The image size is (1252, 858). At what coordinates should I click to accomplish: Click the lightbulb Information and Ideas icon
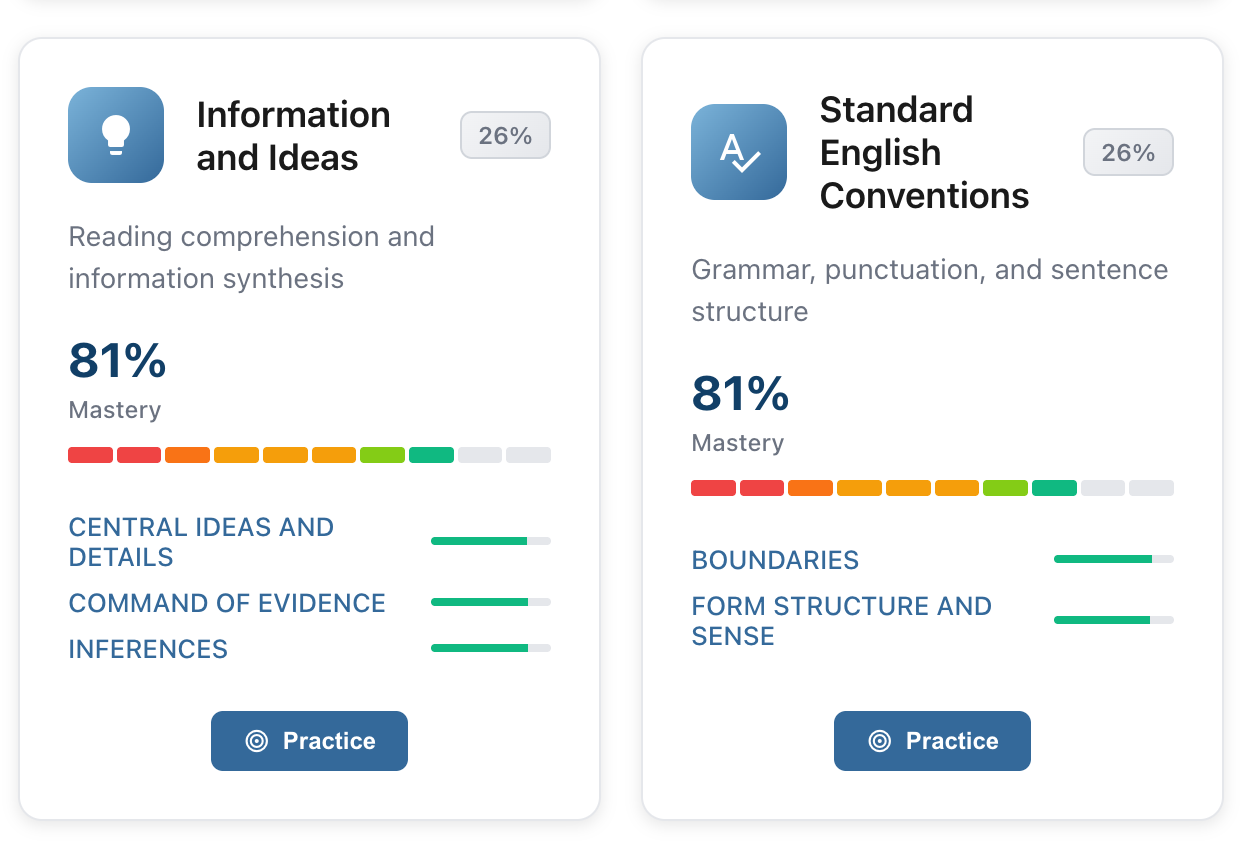coord(116,135)
